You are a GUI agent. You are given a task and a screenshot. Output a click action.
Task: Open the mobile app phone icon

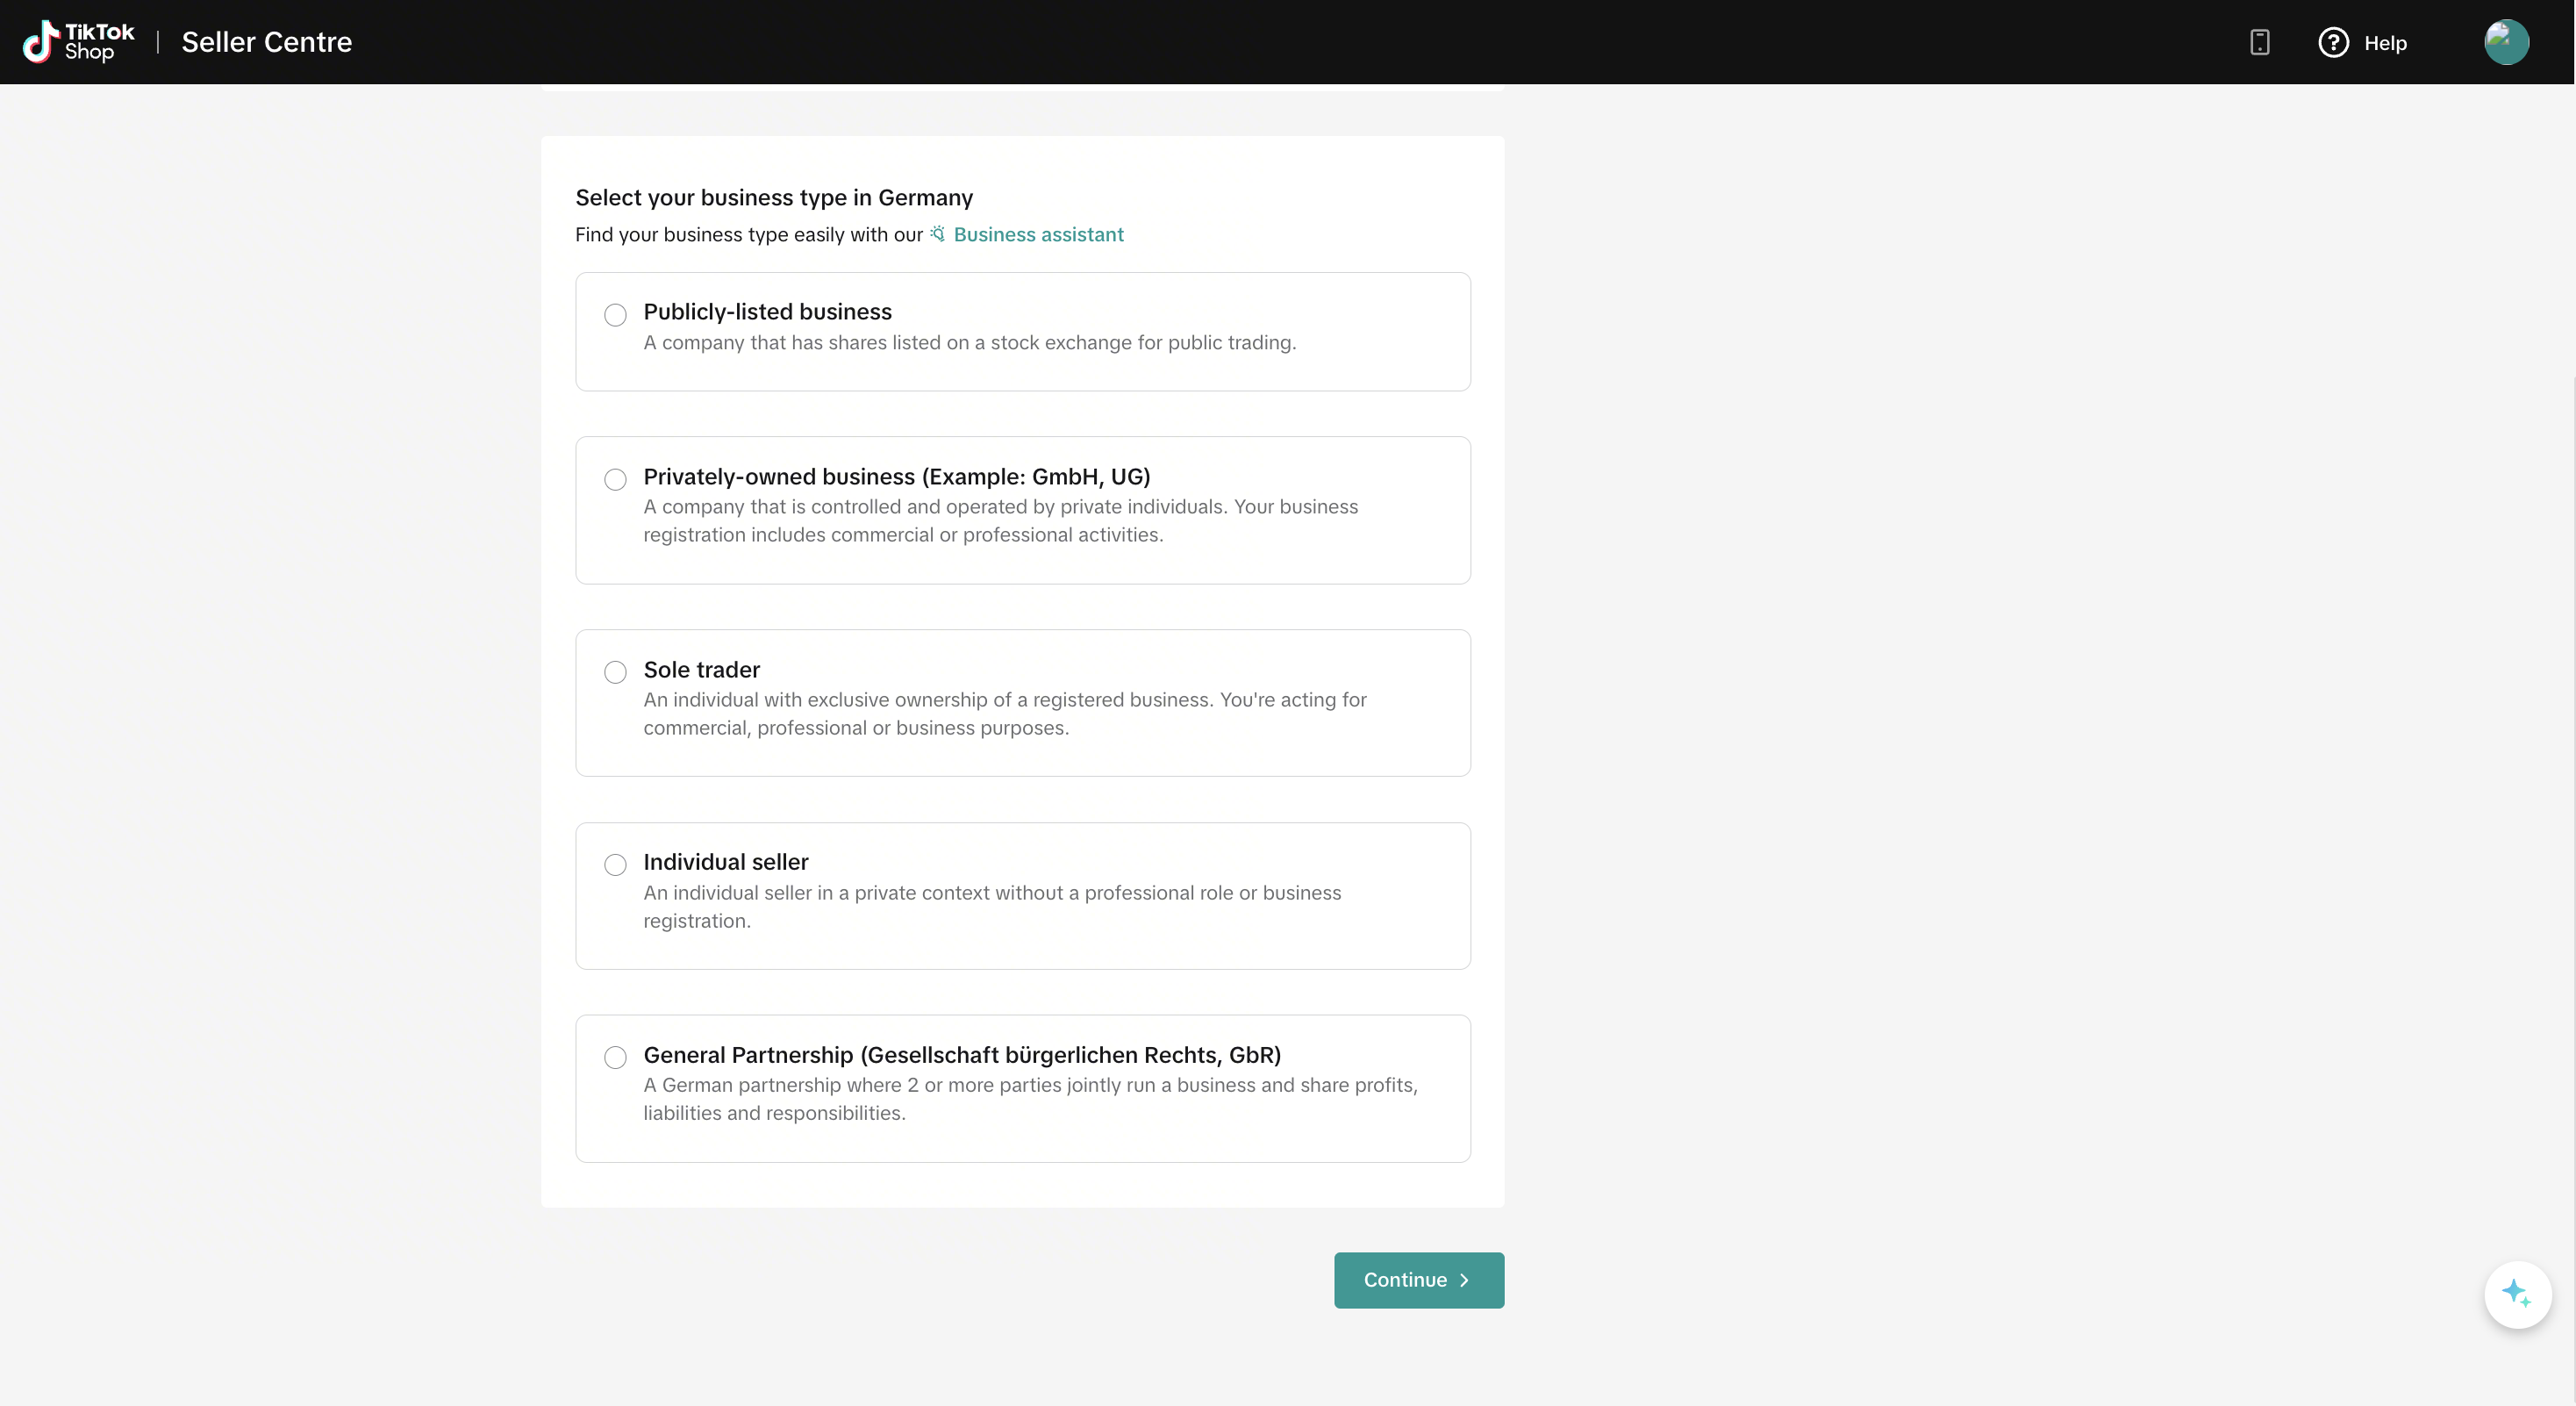pos(2259,42)
